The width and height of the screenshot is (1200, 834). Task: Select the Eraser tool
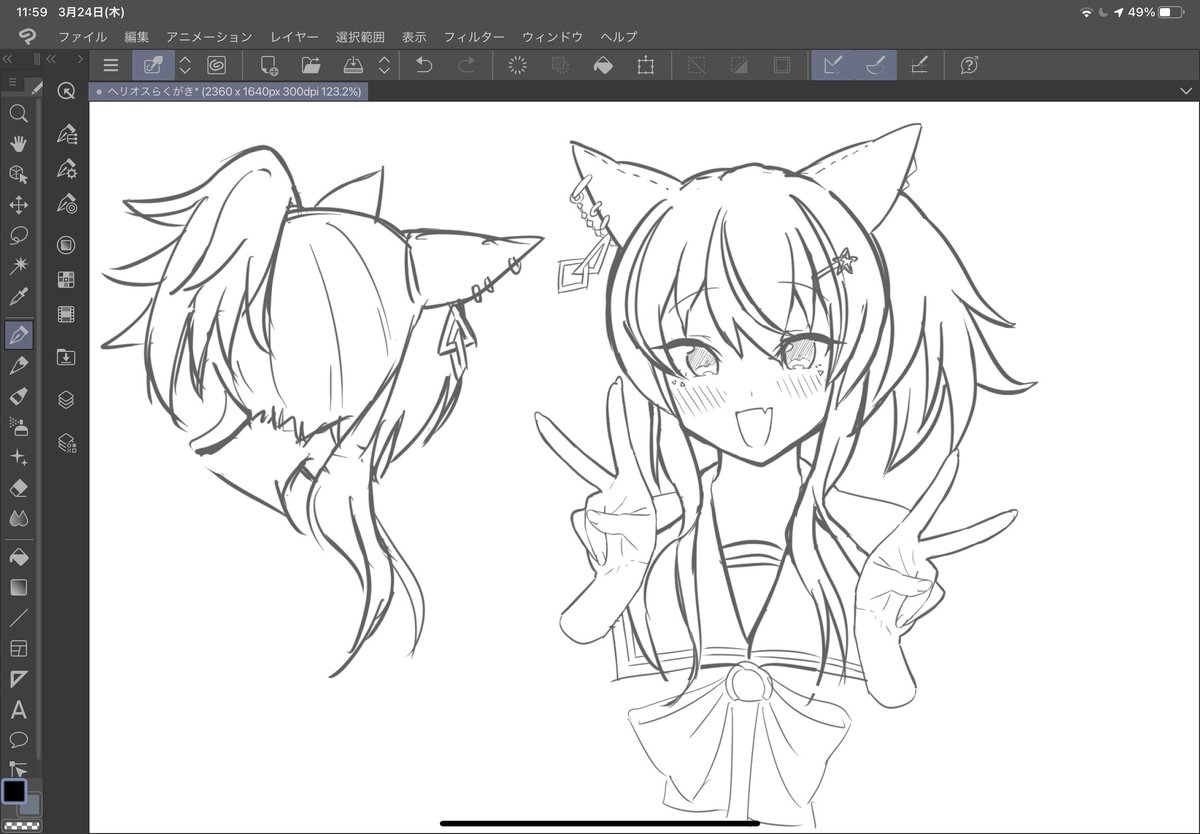point(18,488)
